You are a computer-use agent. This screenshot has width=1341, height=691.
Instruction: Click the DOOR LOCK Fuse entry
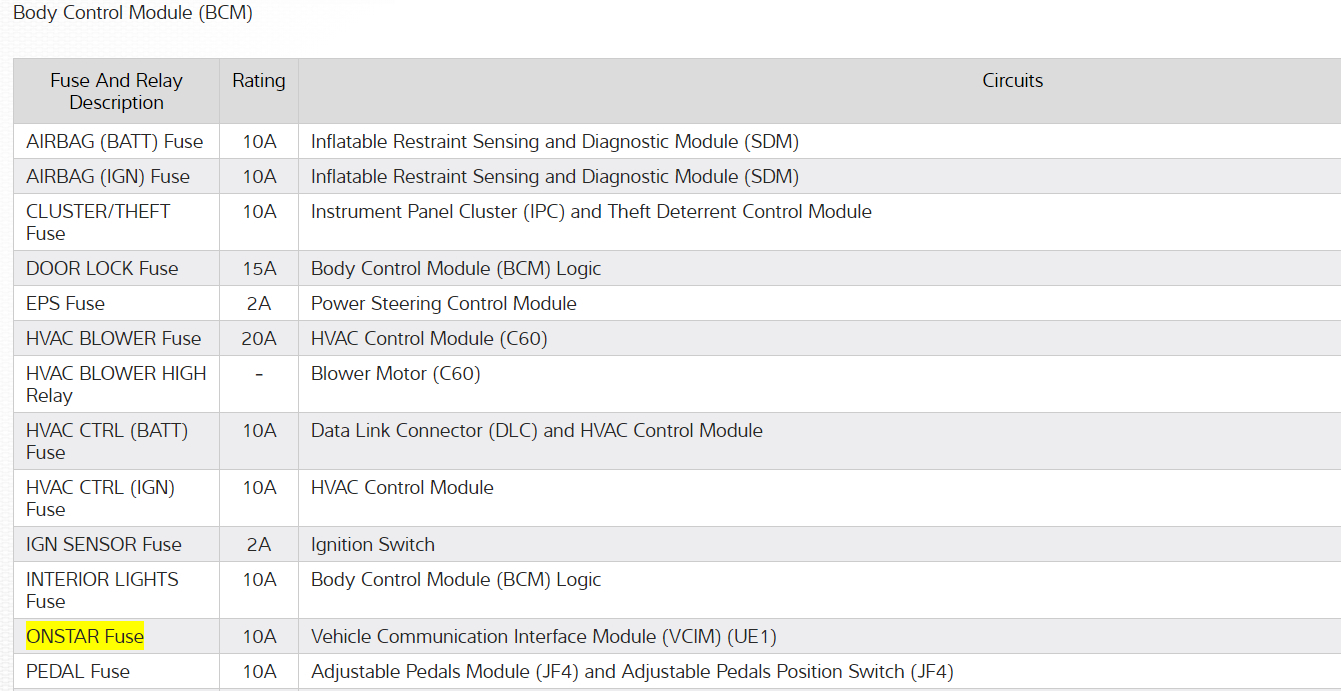coord(102,268)
